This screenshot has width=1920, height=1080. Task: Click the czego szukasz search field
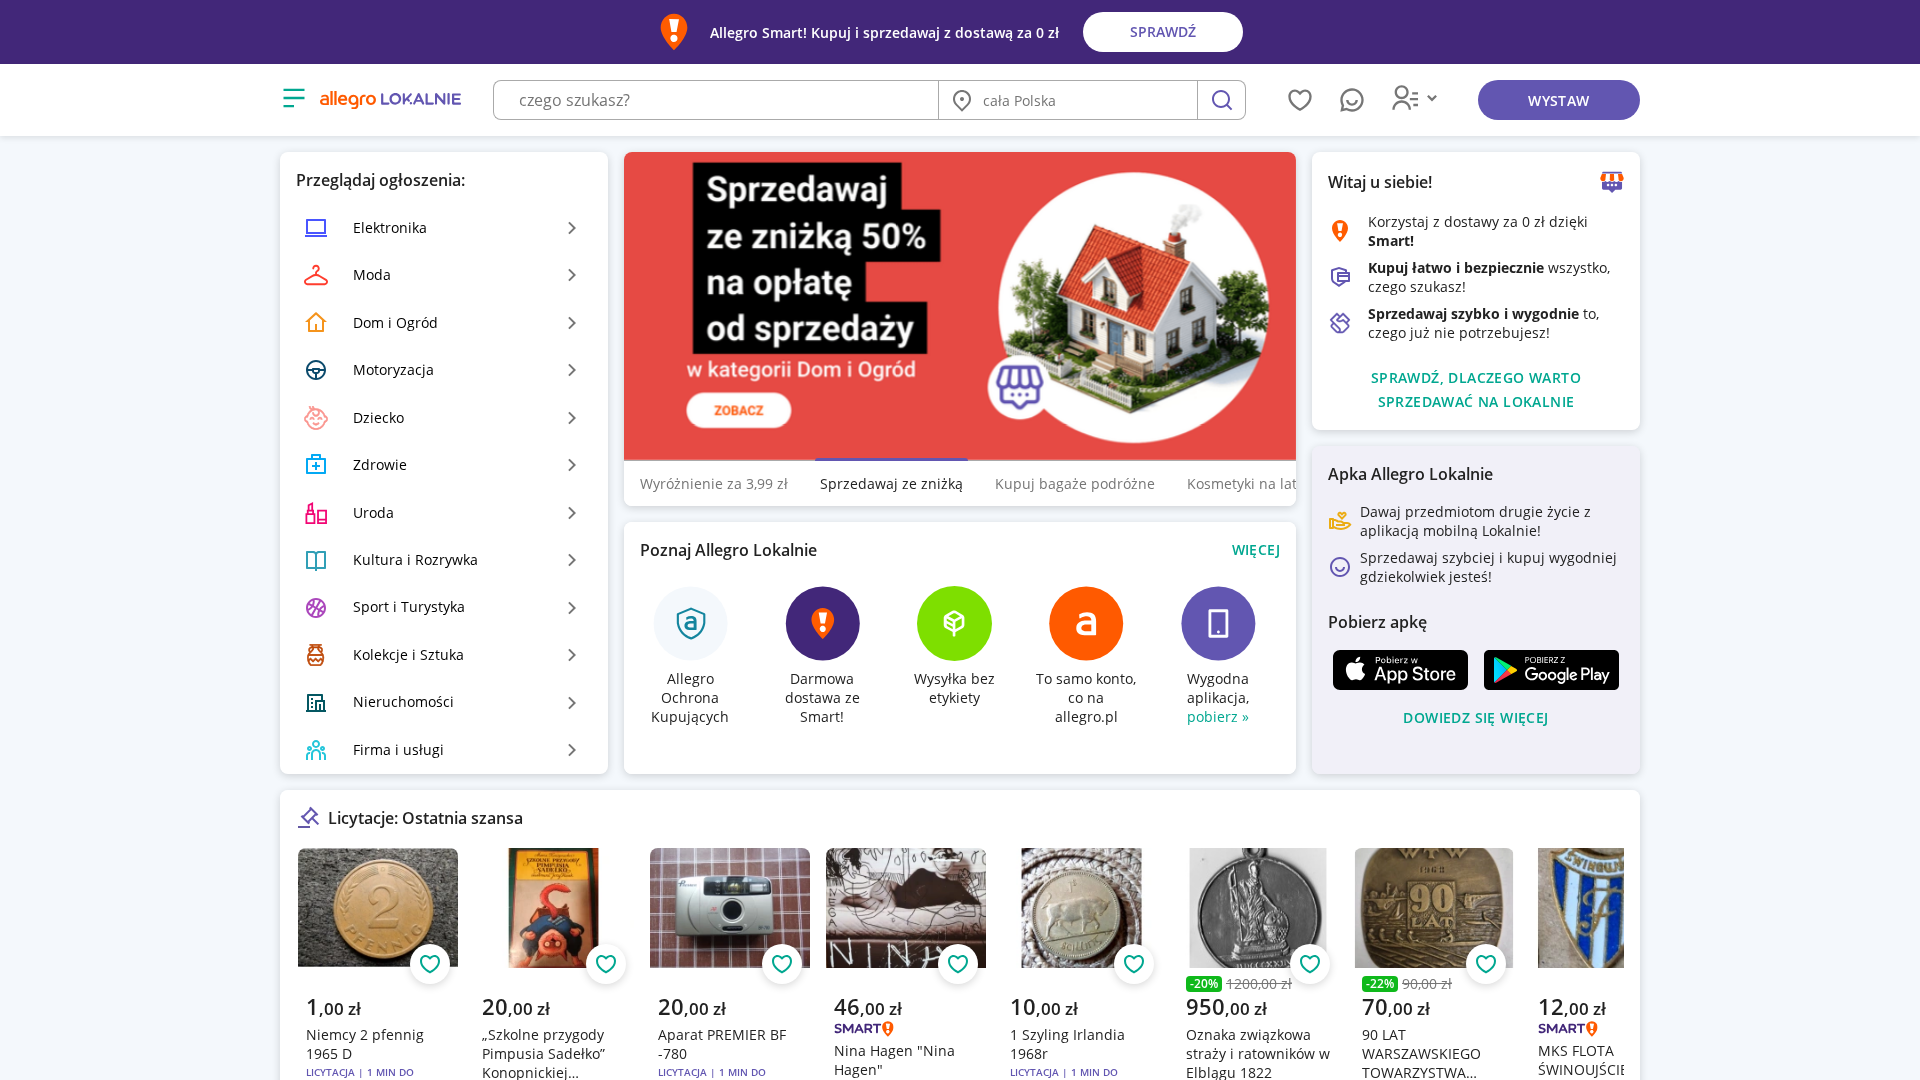pos(716,100)
